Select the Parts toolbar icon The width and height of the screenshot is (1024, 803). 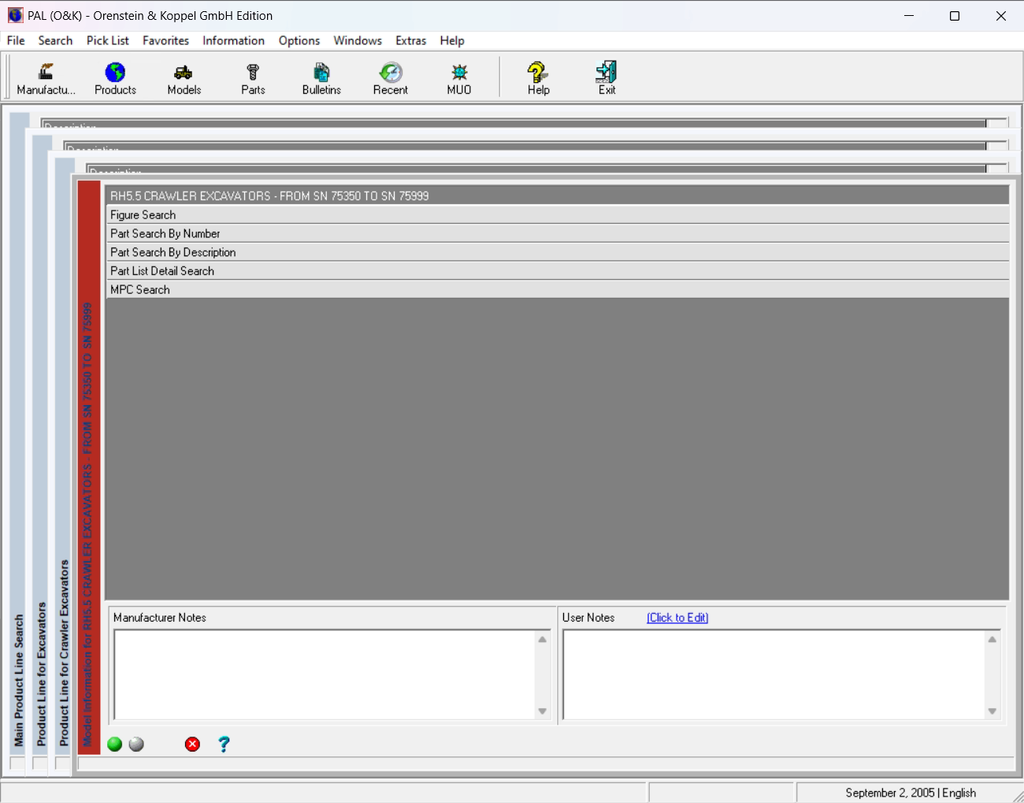click(x=253, y=78)
